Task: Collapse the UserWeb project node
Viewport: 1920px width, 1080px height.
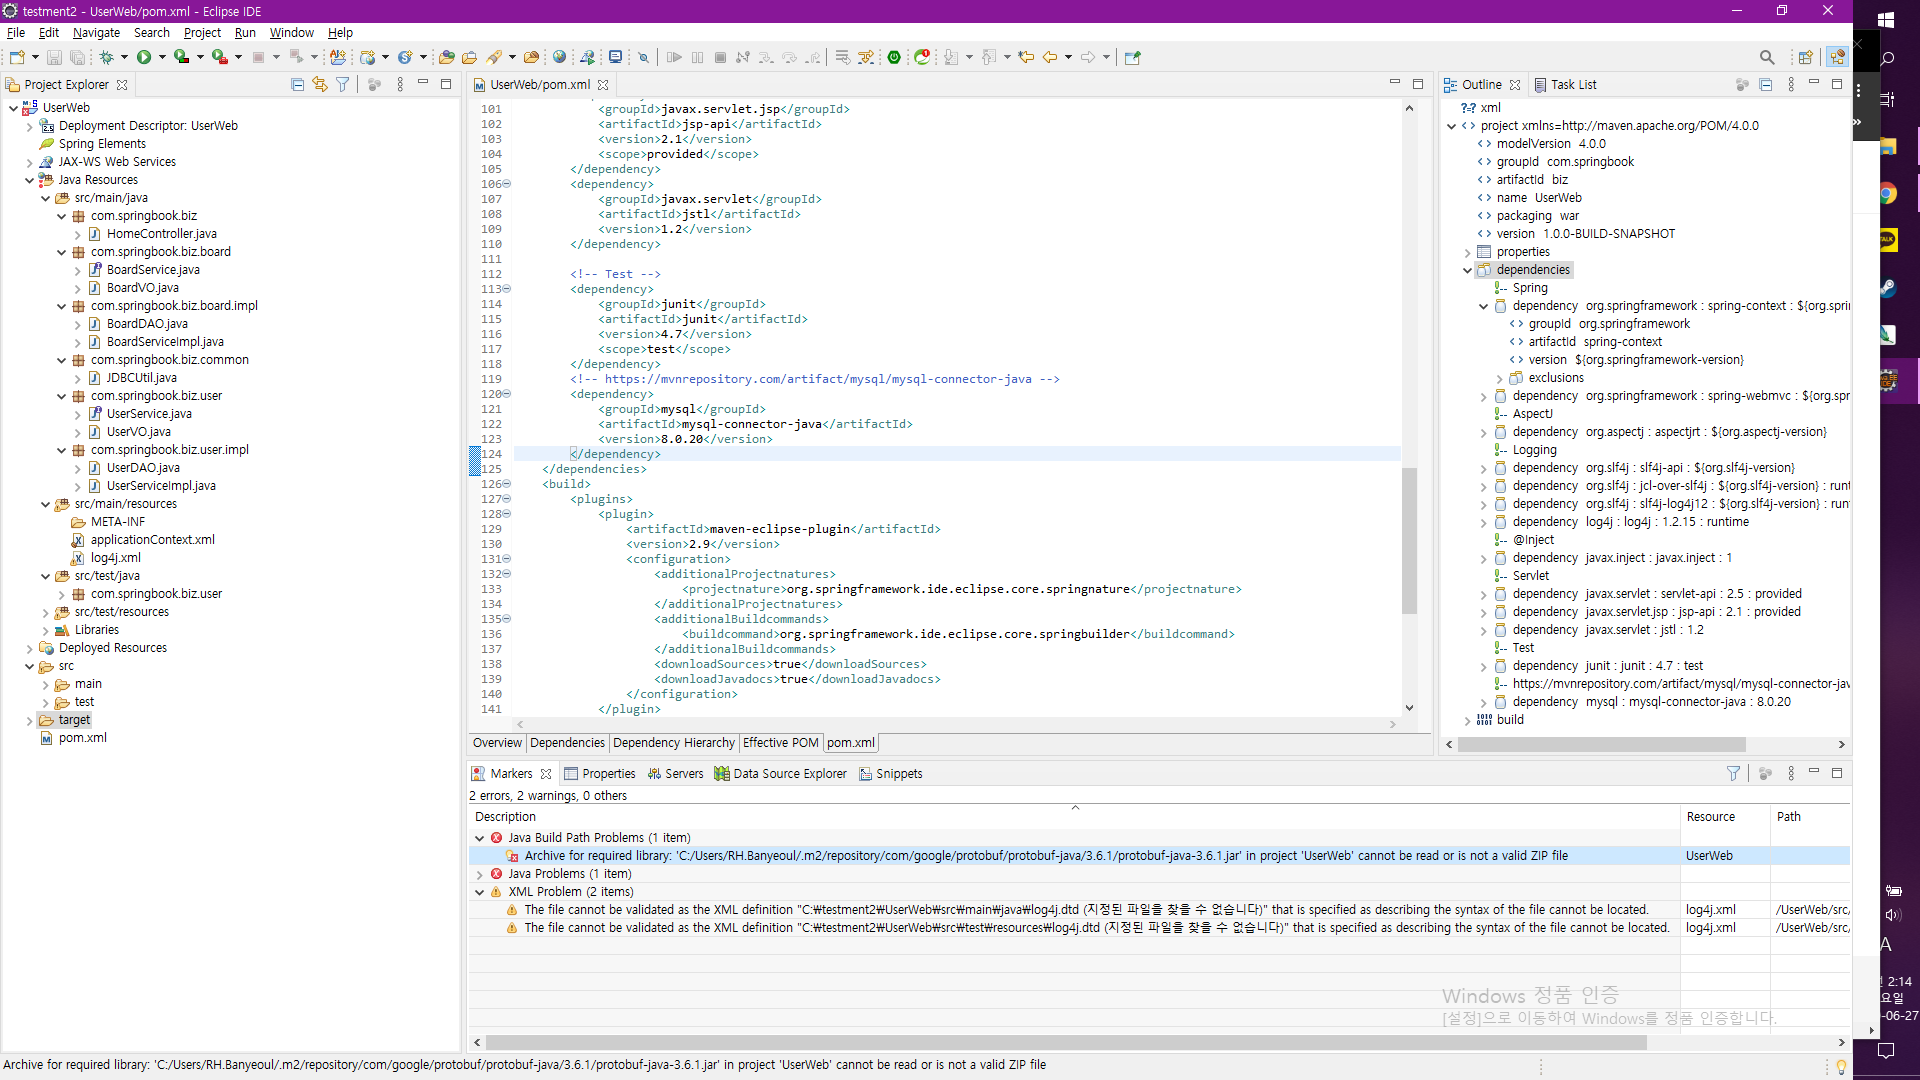Action: (x=13, y=108)
